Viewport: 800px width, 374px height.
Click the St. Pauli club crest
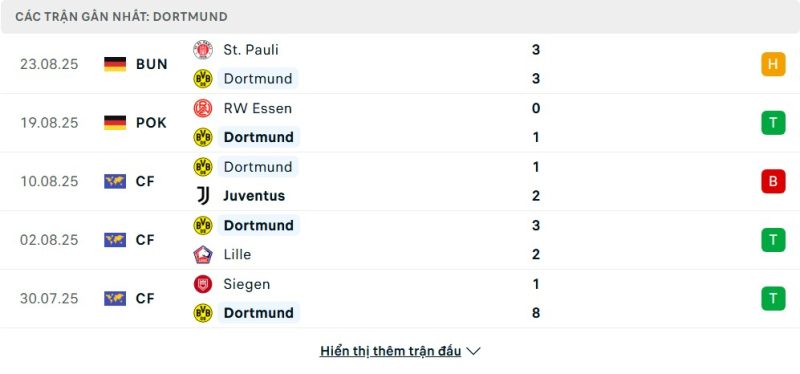[203, 50]
